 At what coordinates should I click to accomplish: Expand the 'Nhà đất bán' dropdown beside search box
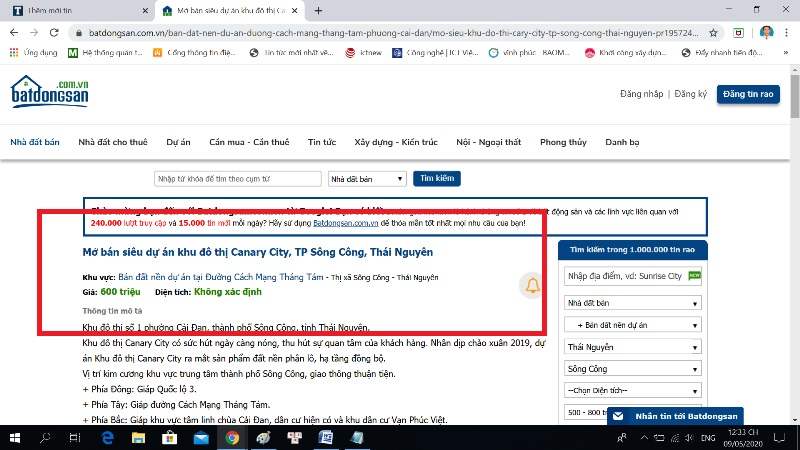tap(367, 179)
